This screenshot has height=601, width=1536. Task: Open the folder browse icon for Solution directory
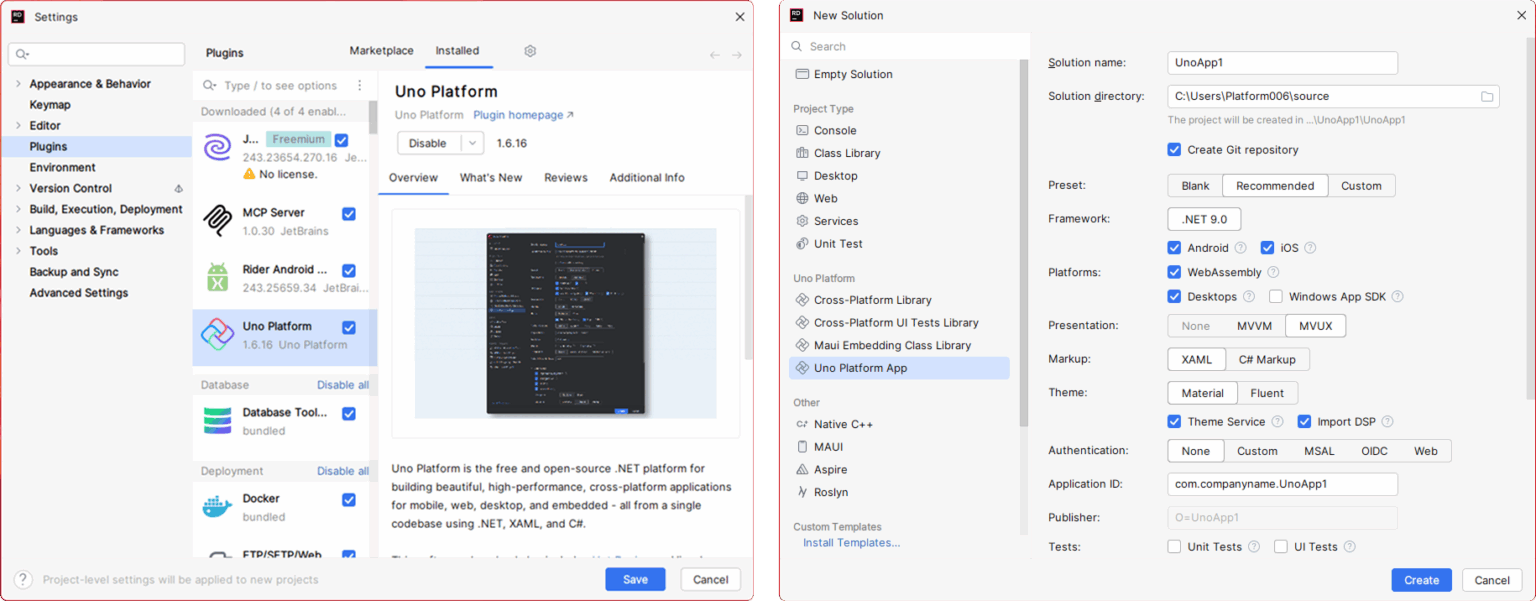pyautogui.click(x=1487, y=96)
